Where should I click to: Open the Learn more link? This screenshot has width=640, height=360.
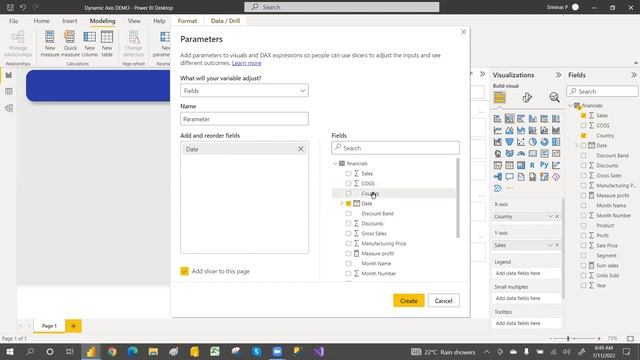point(247,63)
